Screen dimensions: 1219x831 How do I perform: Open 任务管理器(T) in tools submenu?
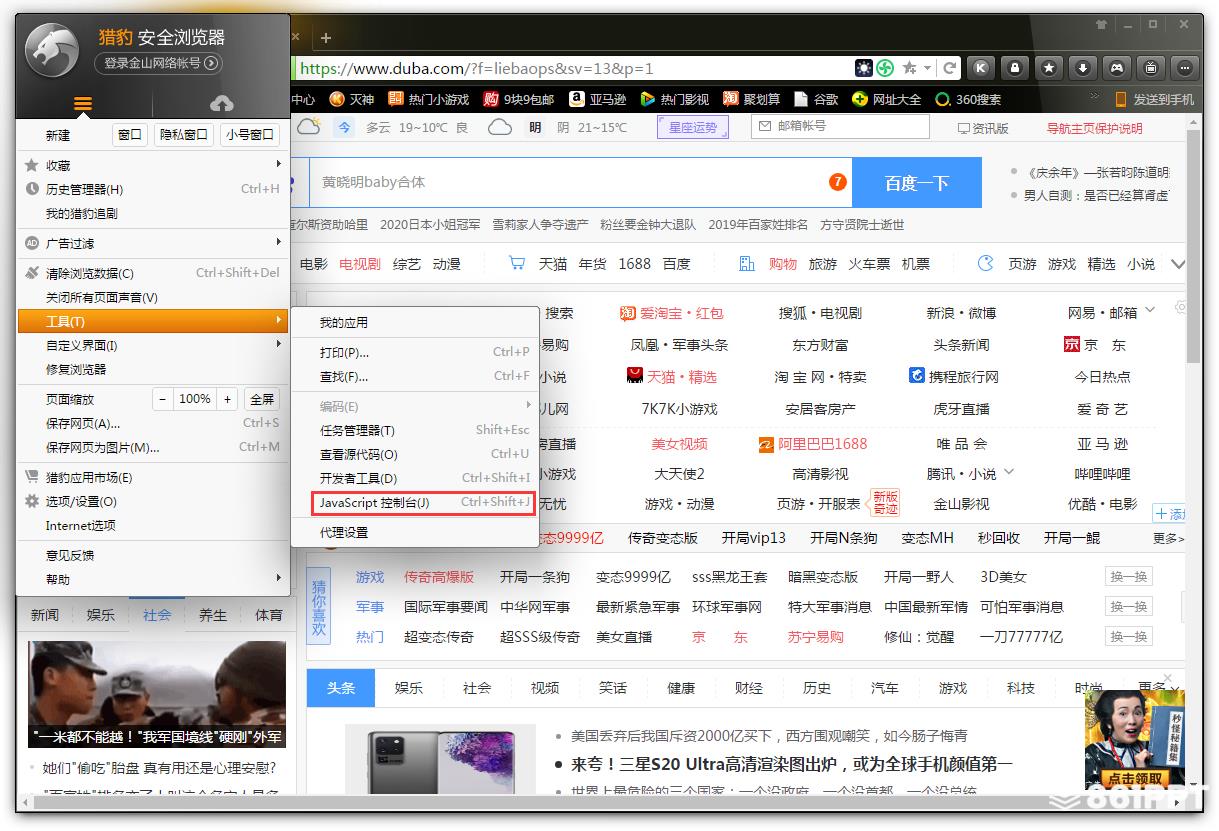tap(415, 430)
